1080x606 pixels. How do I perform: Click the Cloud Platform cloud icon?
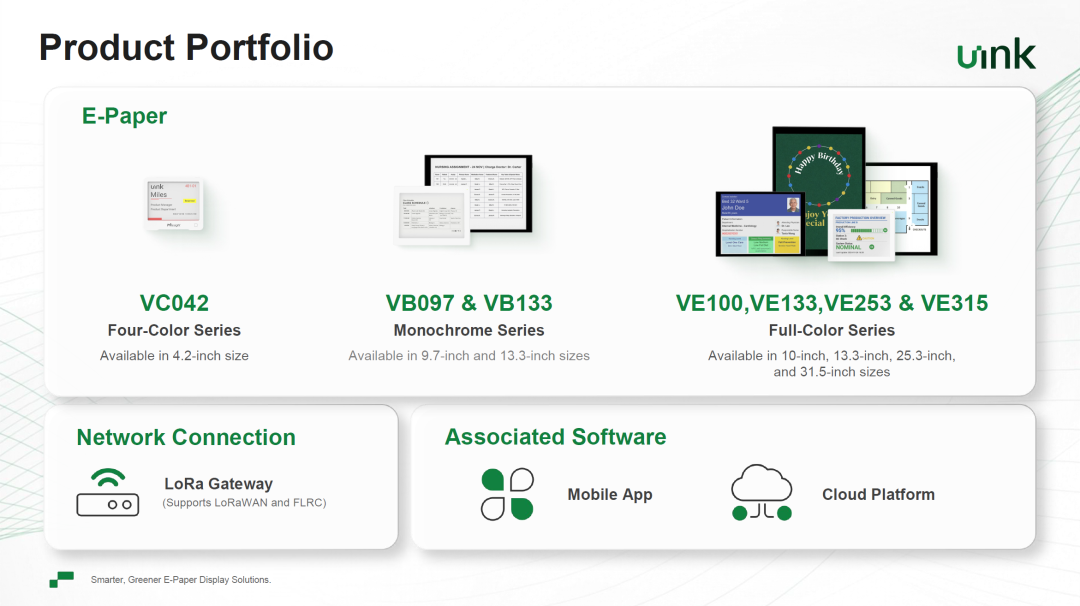[761, 493]
